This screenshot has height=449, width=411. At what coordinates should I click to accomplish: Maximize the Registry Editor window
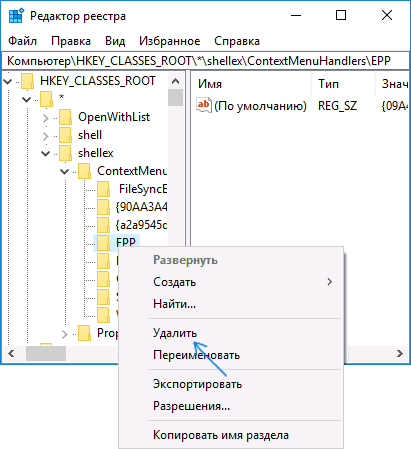[341, 15]
